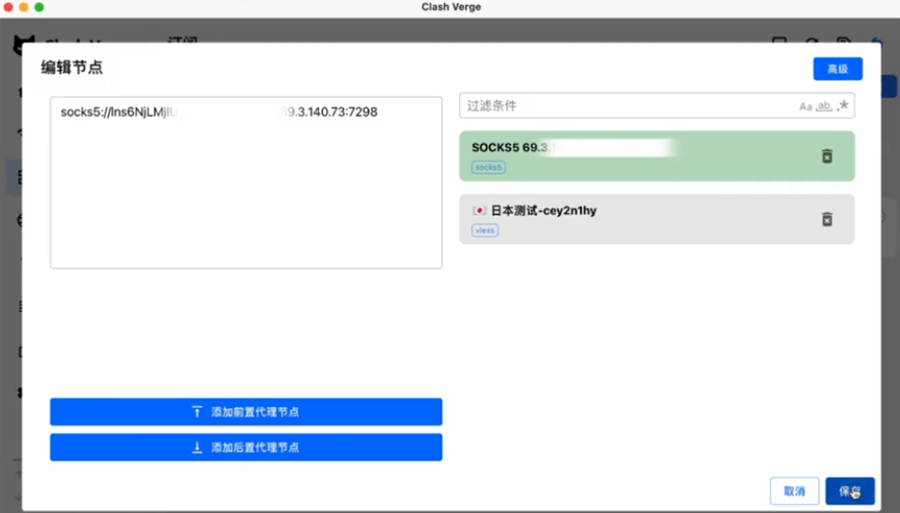Click the Japan flag icon

pyautogui.click(x=479, y=211)
